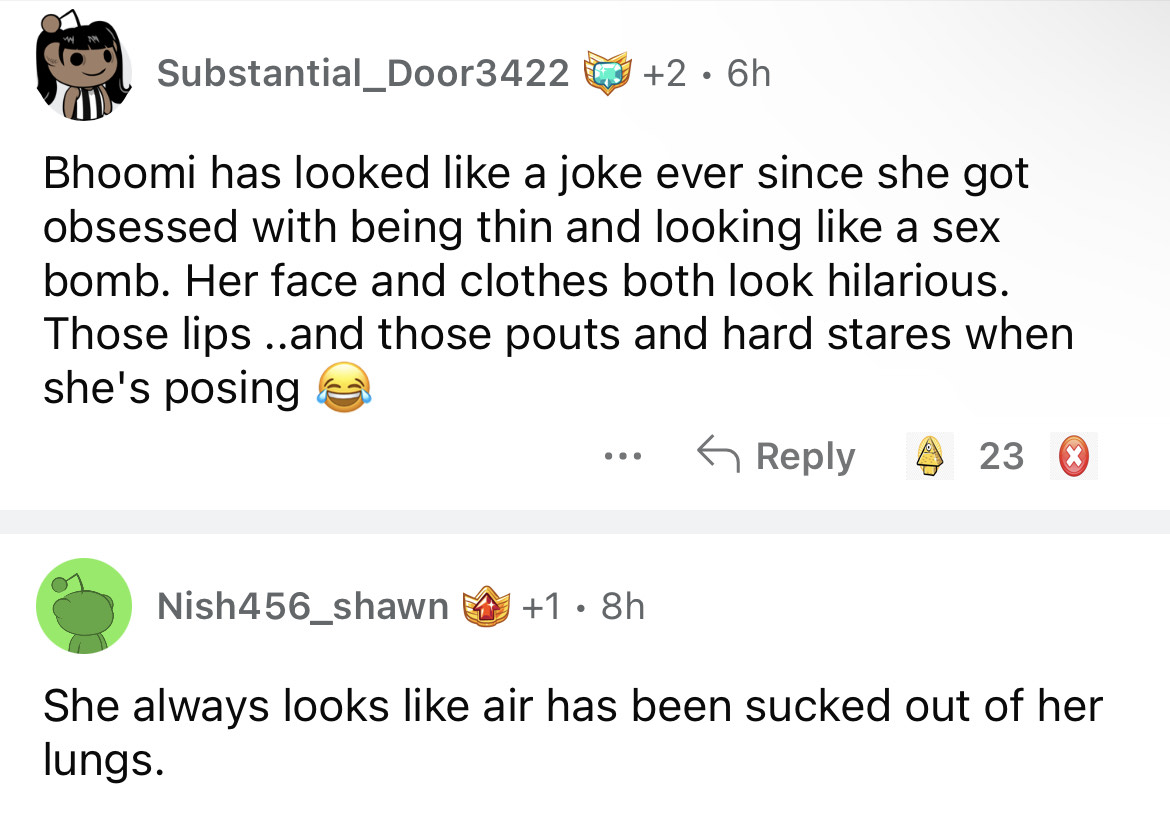Click the Nish456_shawn username link
Viewport: 1170px width, 815px height.
click(303, 606)
